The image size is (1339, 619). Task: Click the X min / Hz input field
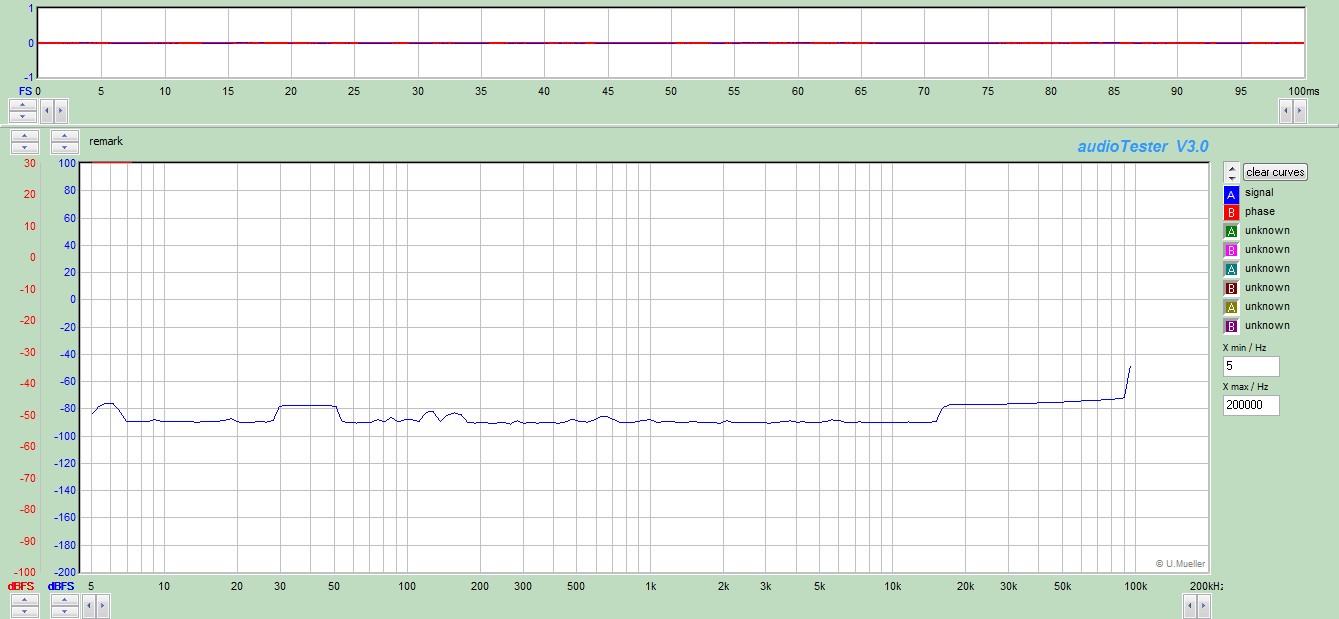tap(1250, 367)
